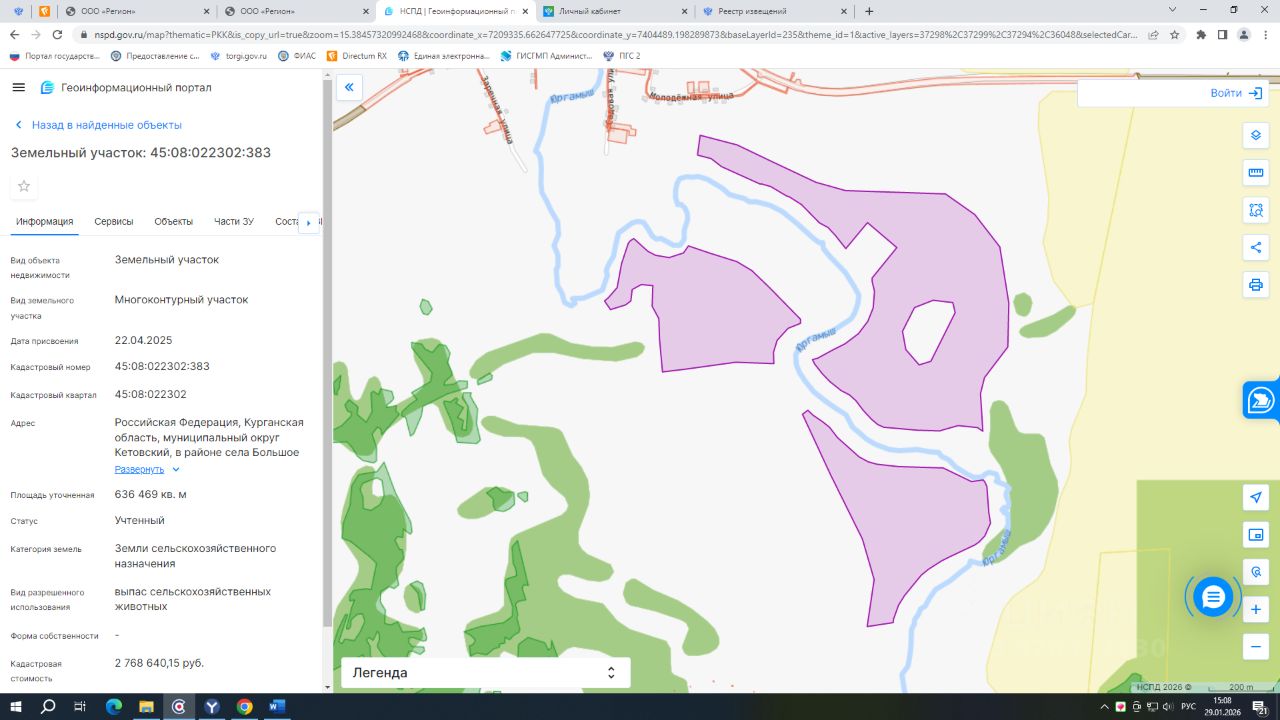Viewport: 1280px width, 720px height.
Task: Reload the page
Action: (x=57, y=34)
